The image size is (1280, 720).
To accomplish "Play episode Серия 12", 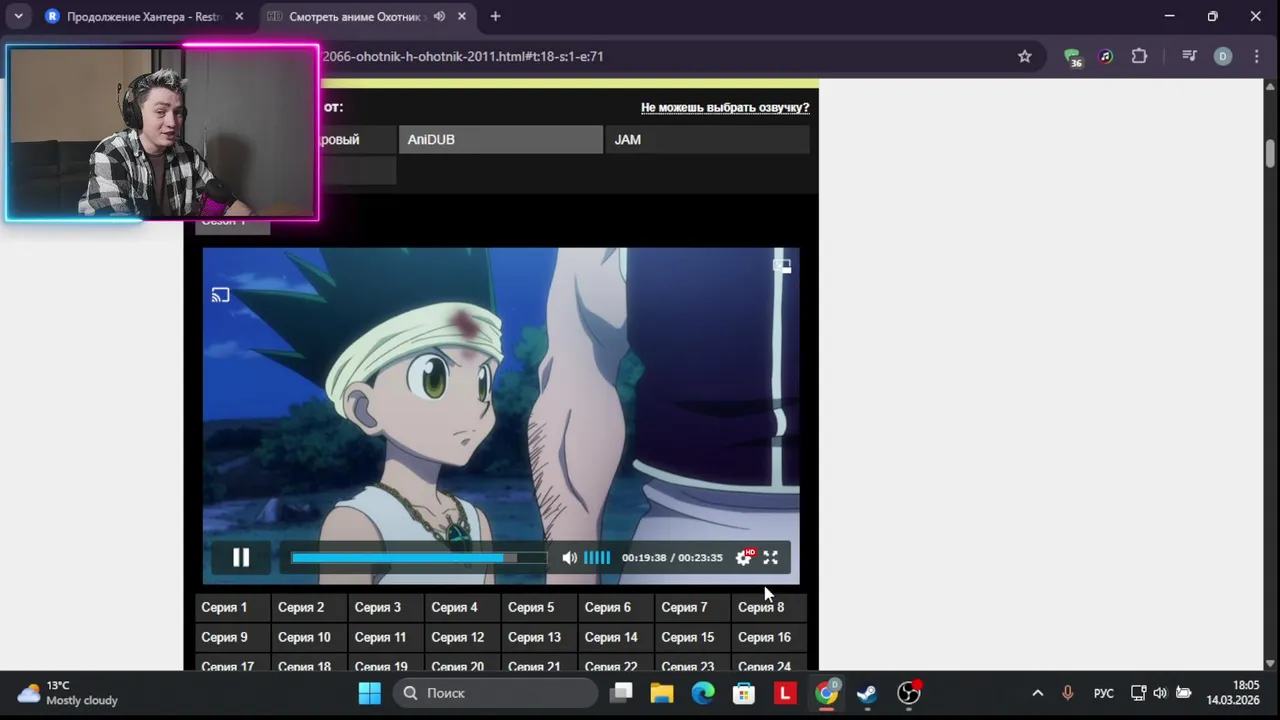I will click(x=463, y=637).
